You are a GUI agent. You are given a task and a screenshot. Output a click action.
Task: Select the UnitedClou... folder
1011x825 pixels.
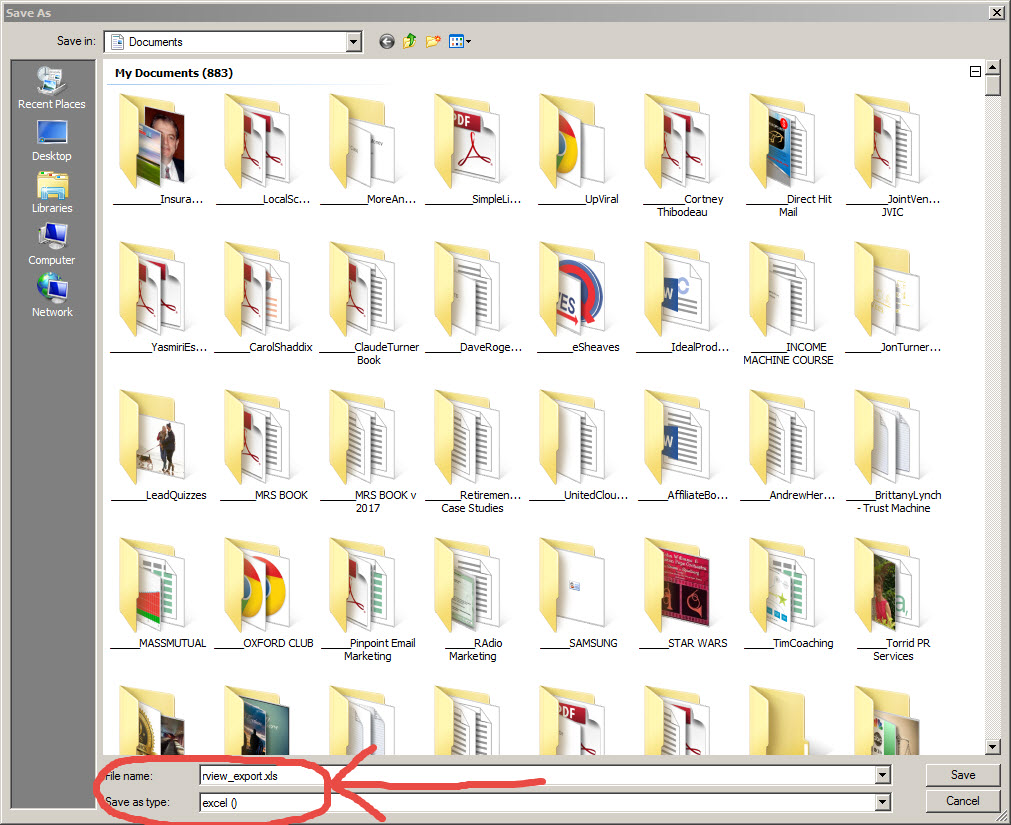(x=578, y=446)
